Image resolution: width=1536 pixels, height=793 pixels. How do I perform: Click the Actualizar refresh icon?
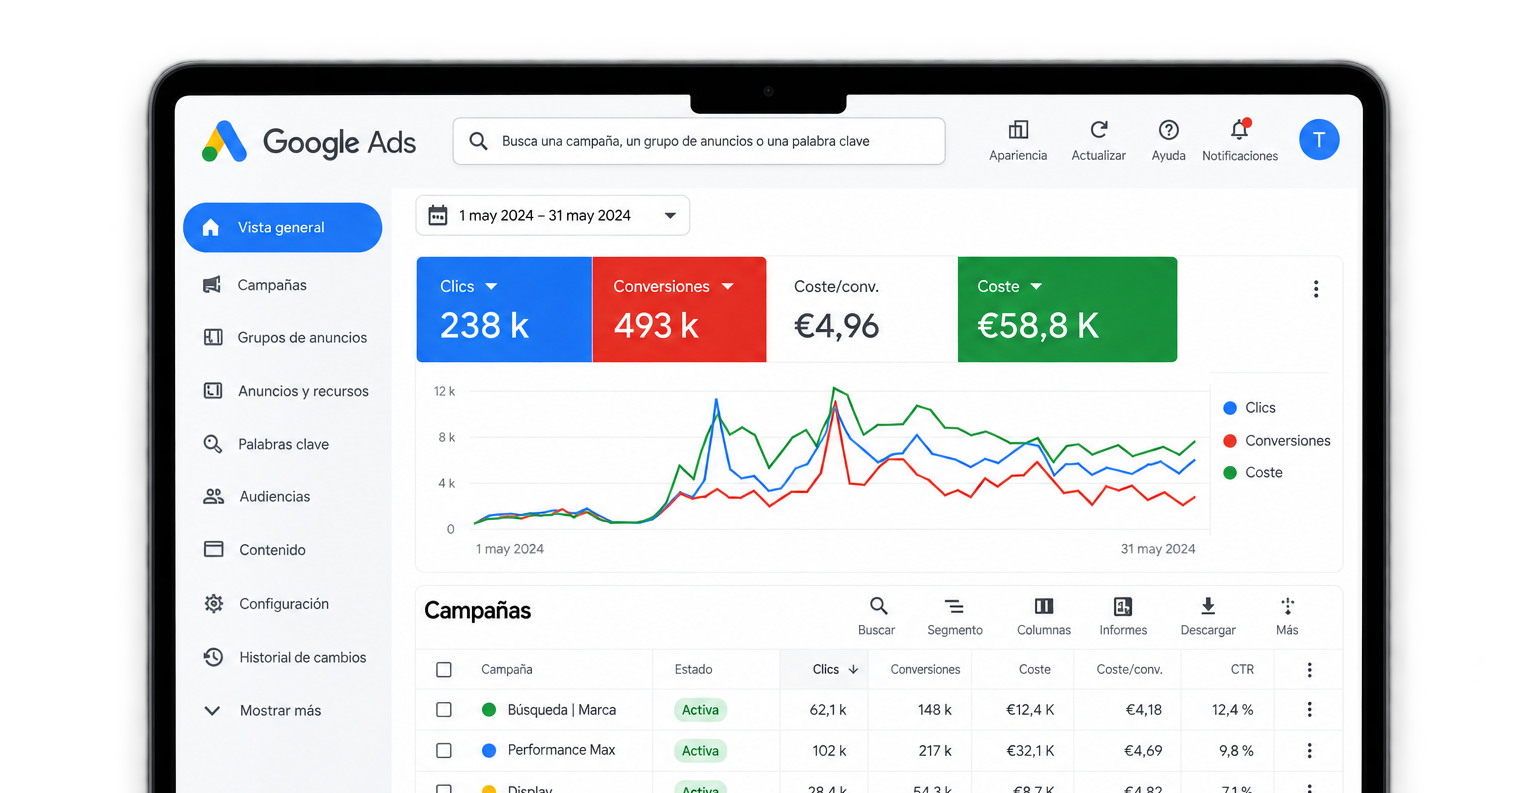pyautogui.click(x=1098, y=130)
